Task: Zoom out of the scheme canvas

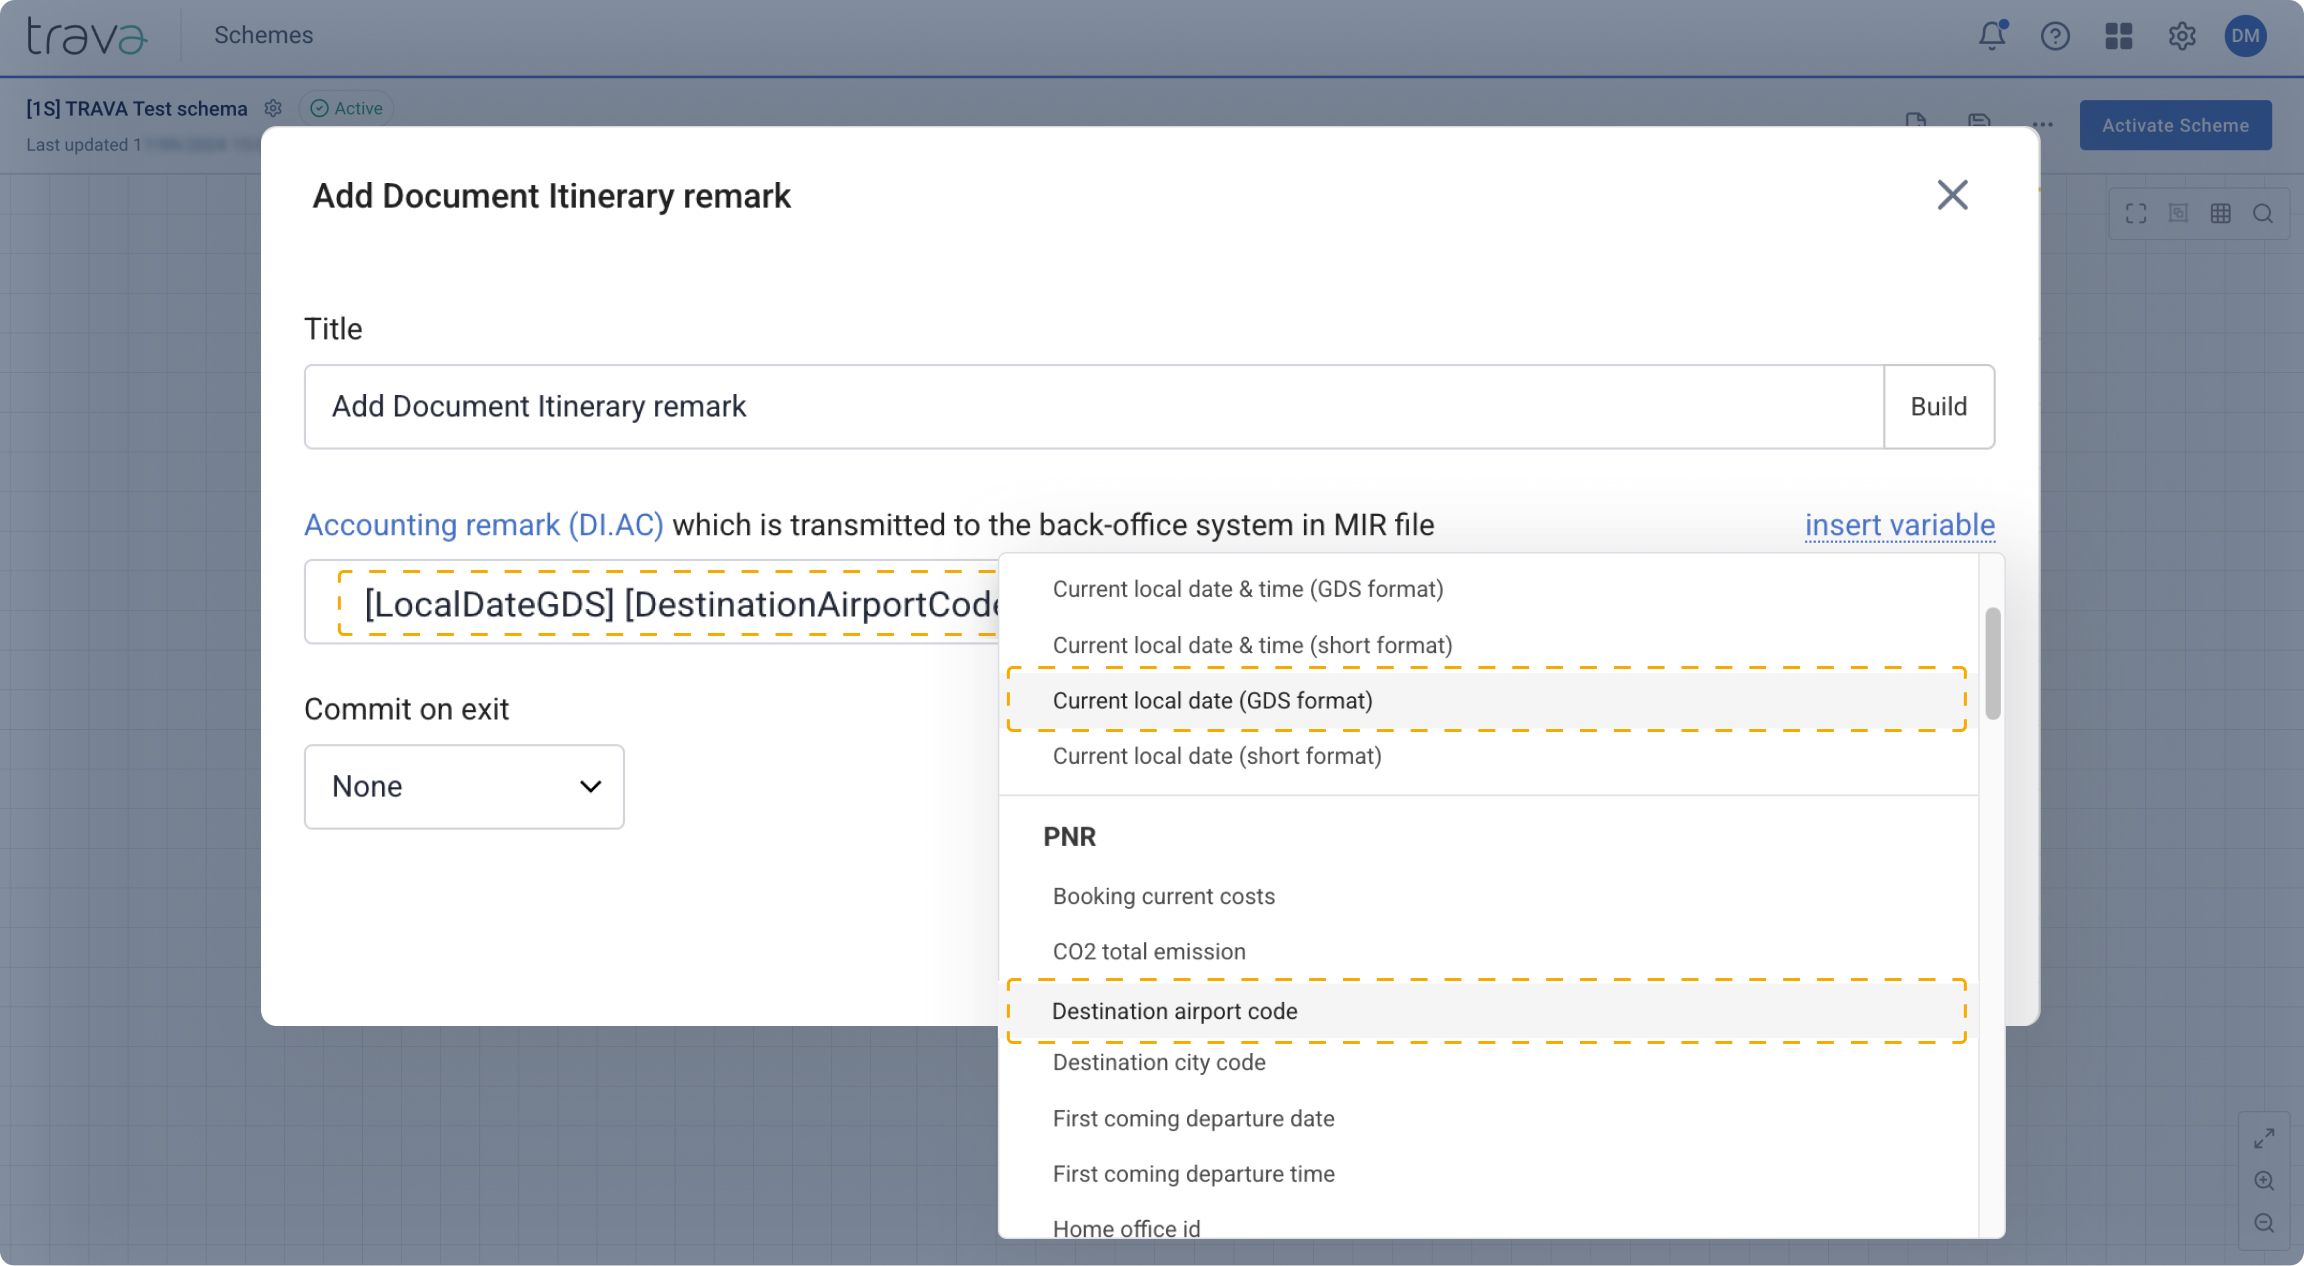Action: point(2265,1222)
